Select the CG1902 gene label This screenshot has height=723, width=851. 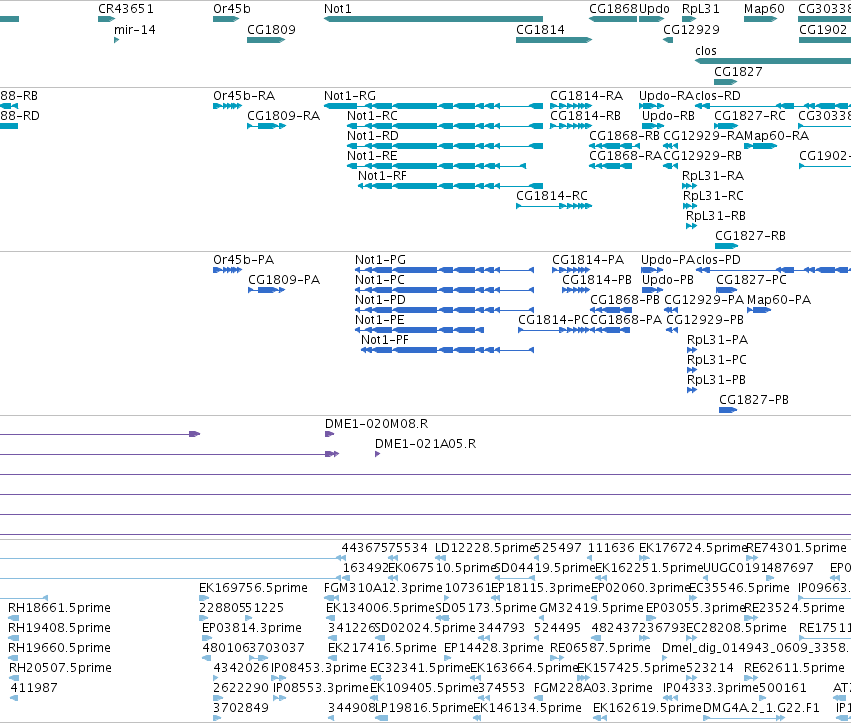(x=823, y=30)
